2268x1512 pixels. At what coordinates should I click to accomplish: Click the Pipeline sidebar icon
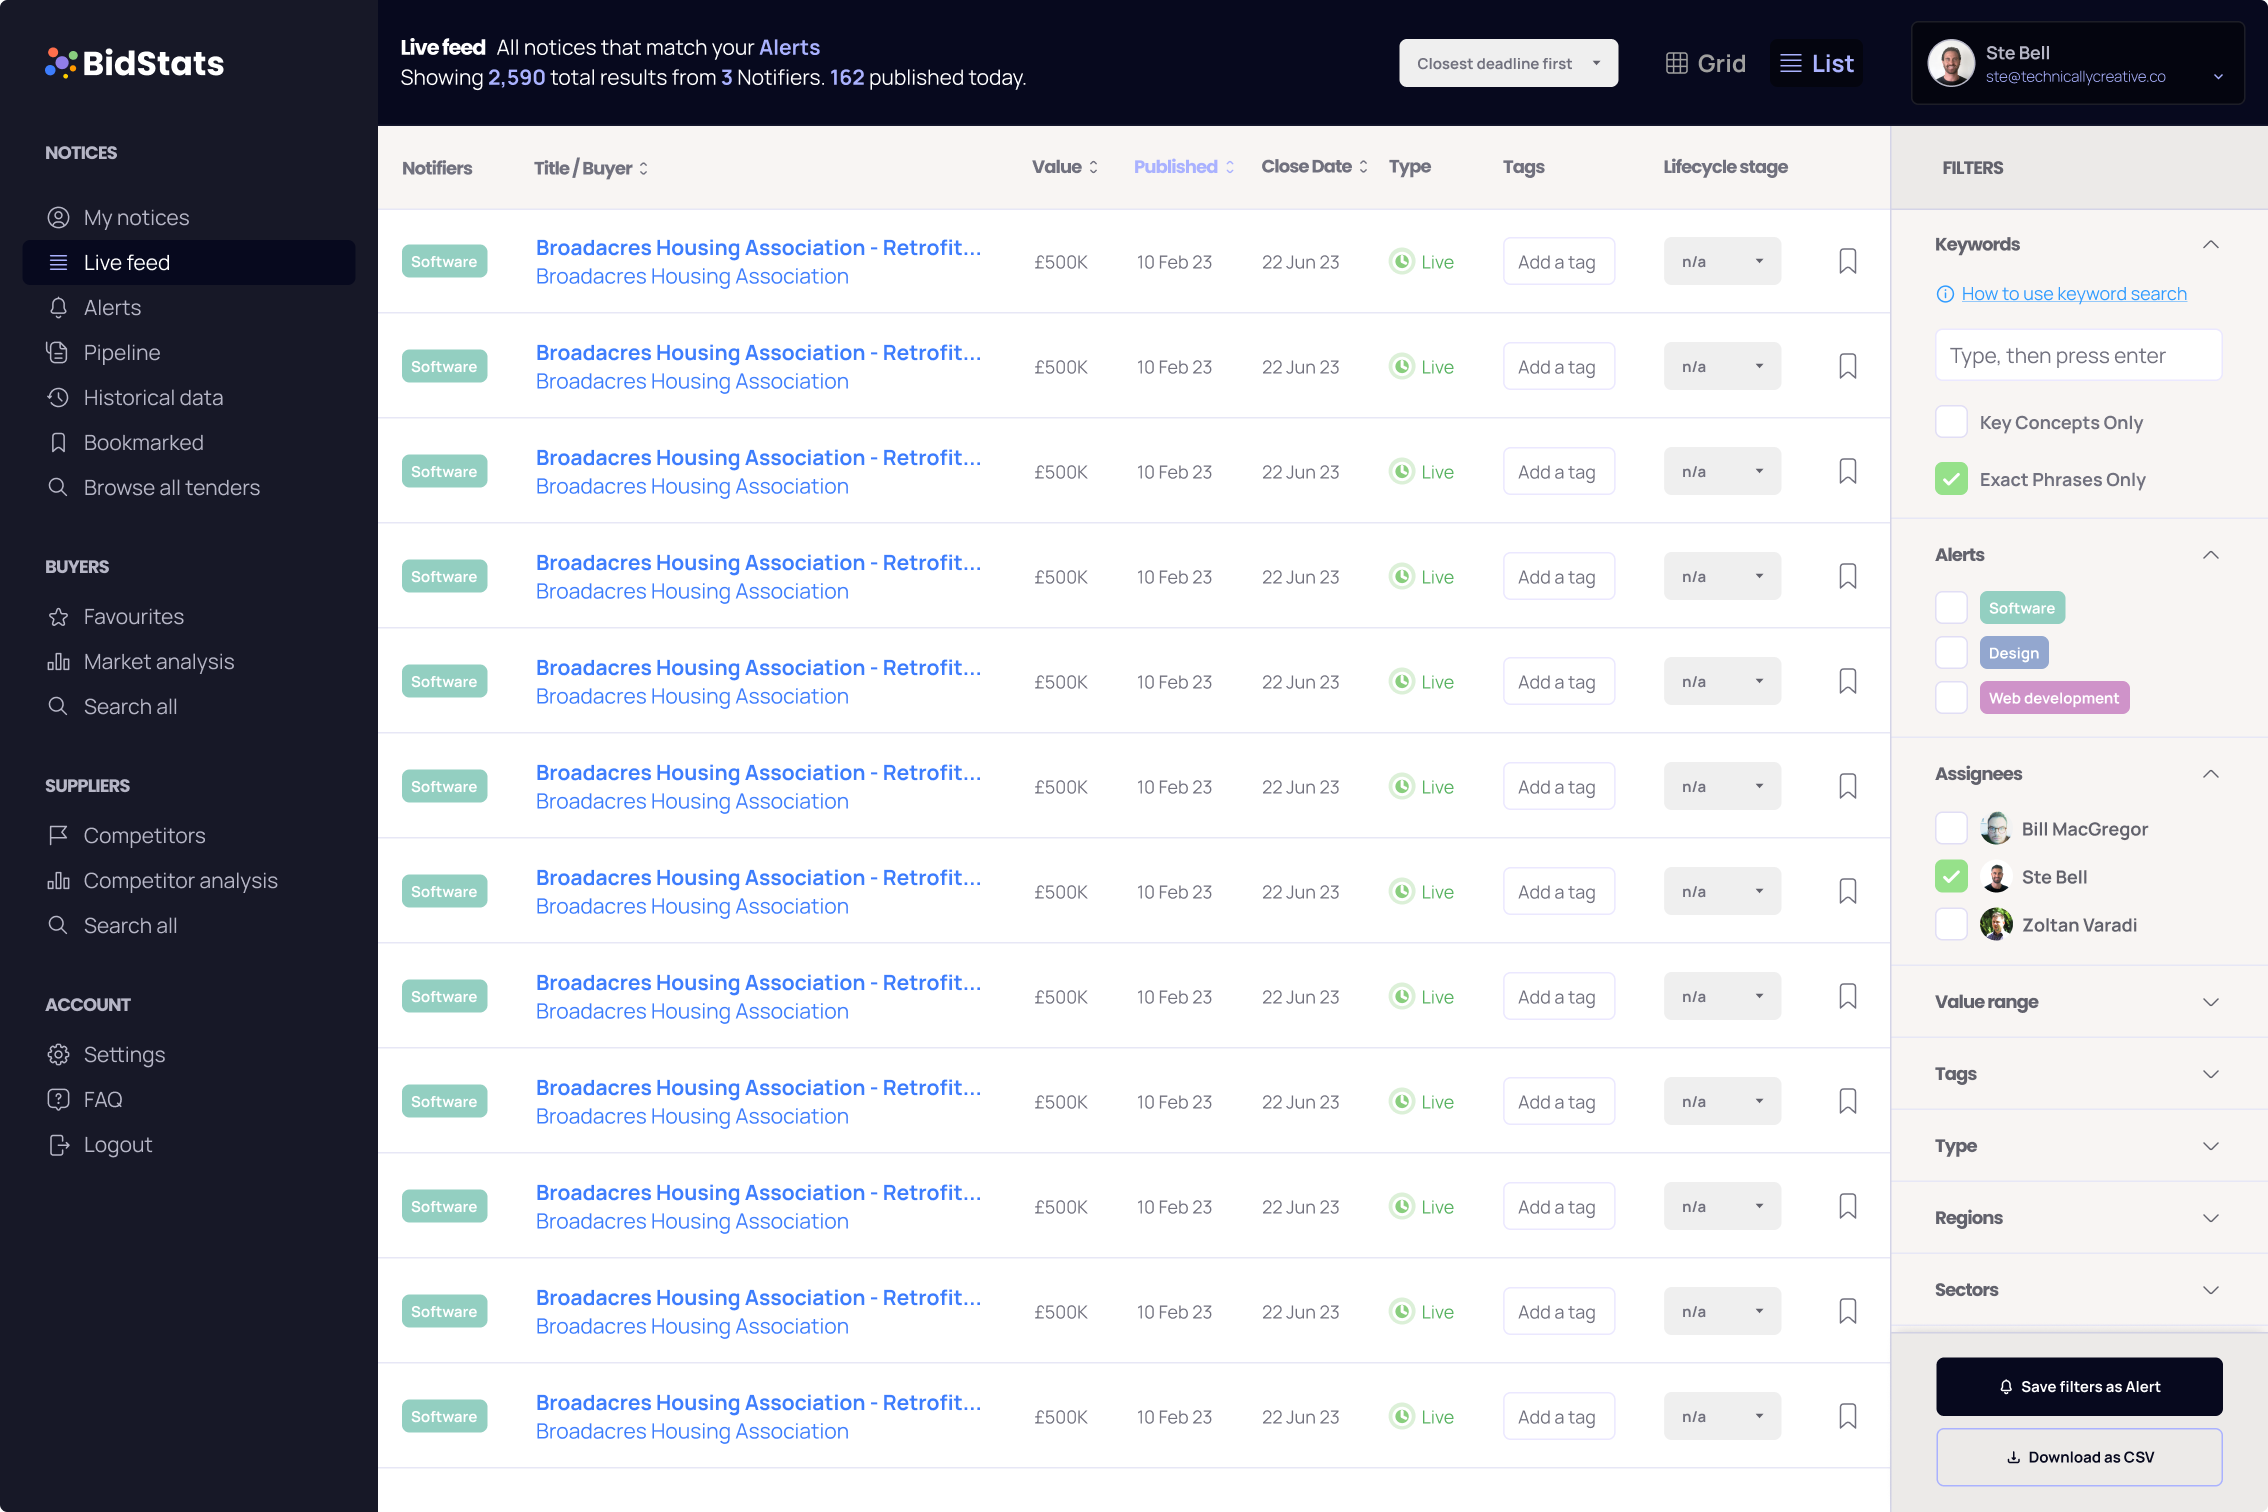click(58, 352)
